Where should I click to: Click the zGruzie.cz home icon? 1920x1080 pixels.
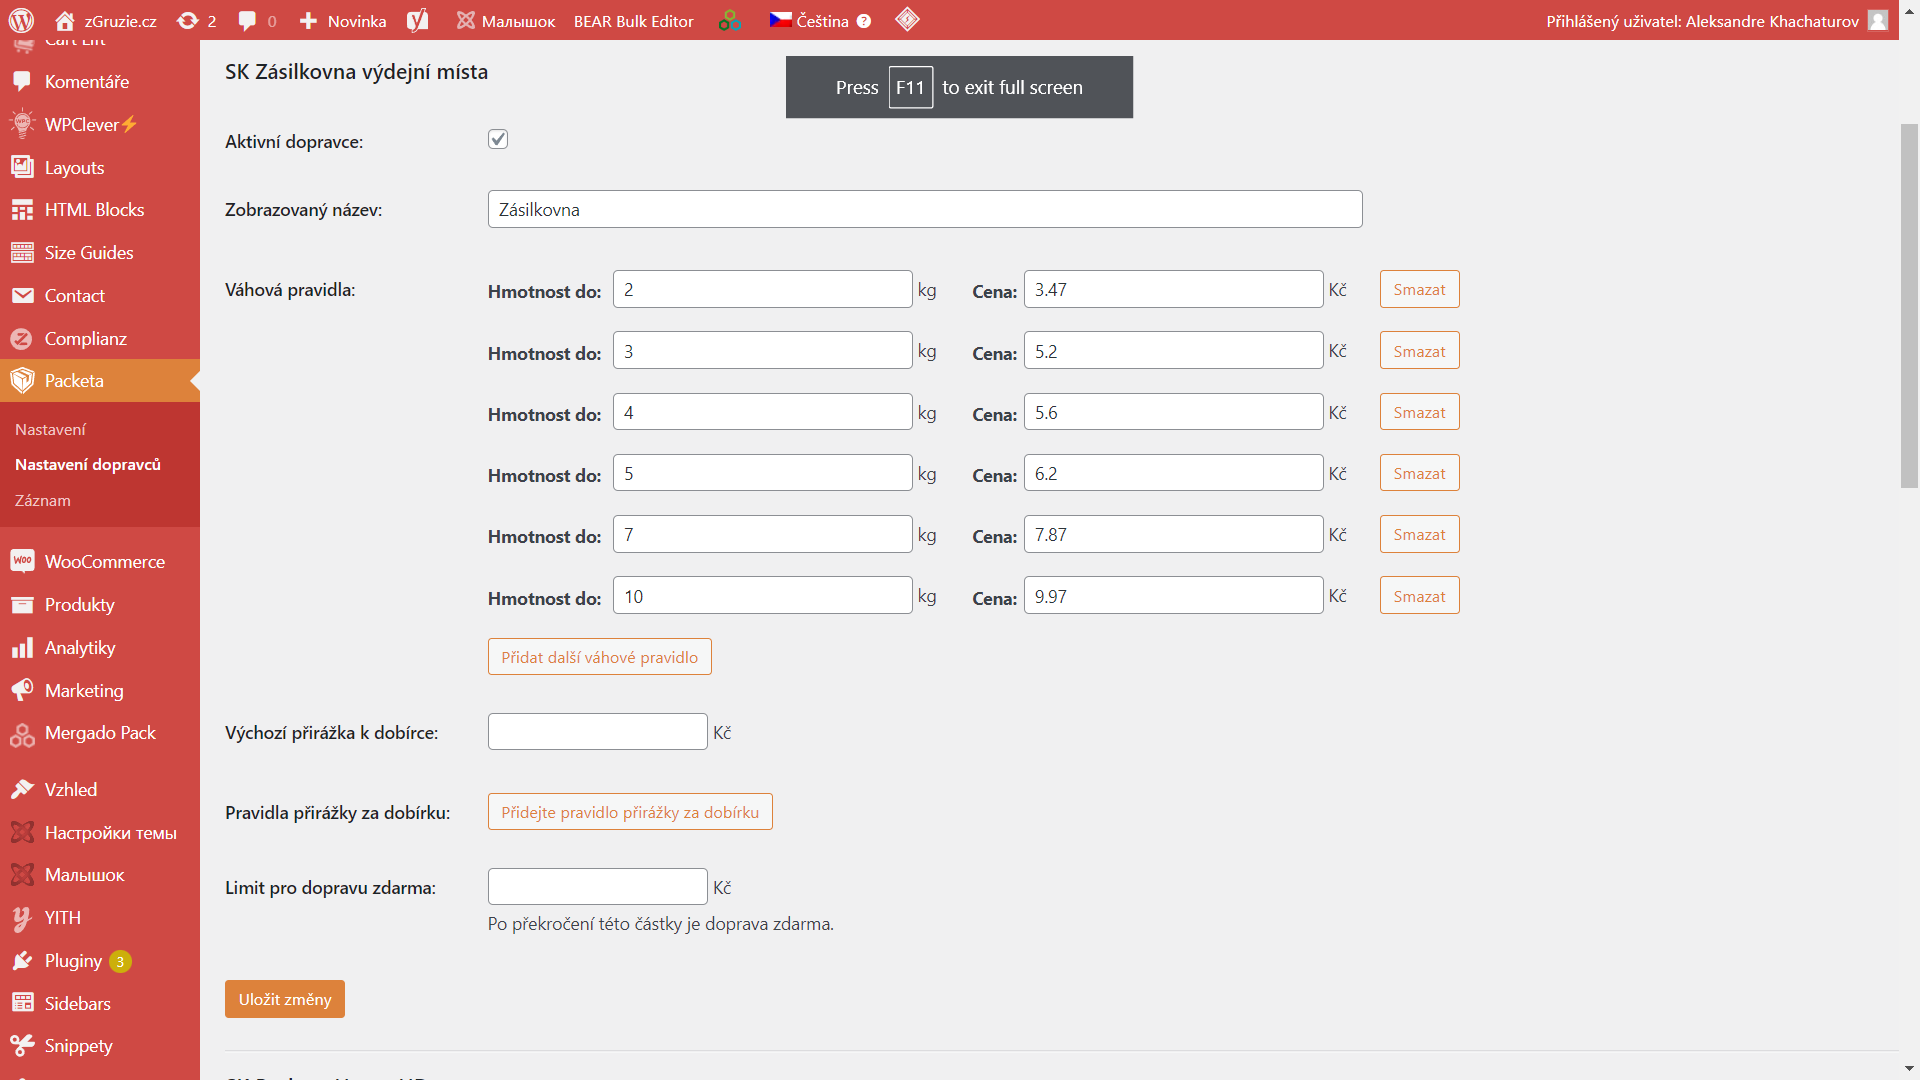[x=65, y=21]
